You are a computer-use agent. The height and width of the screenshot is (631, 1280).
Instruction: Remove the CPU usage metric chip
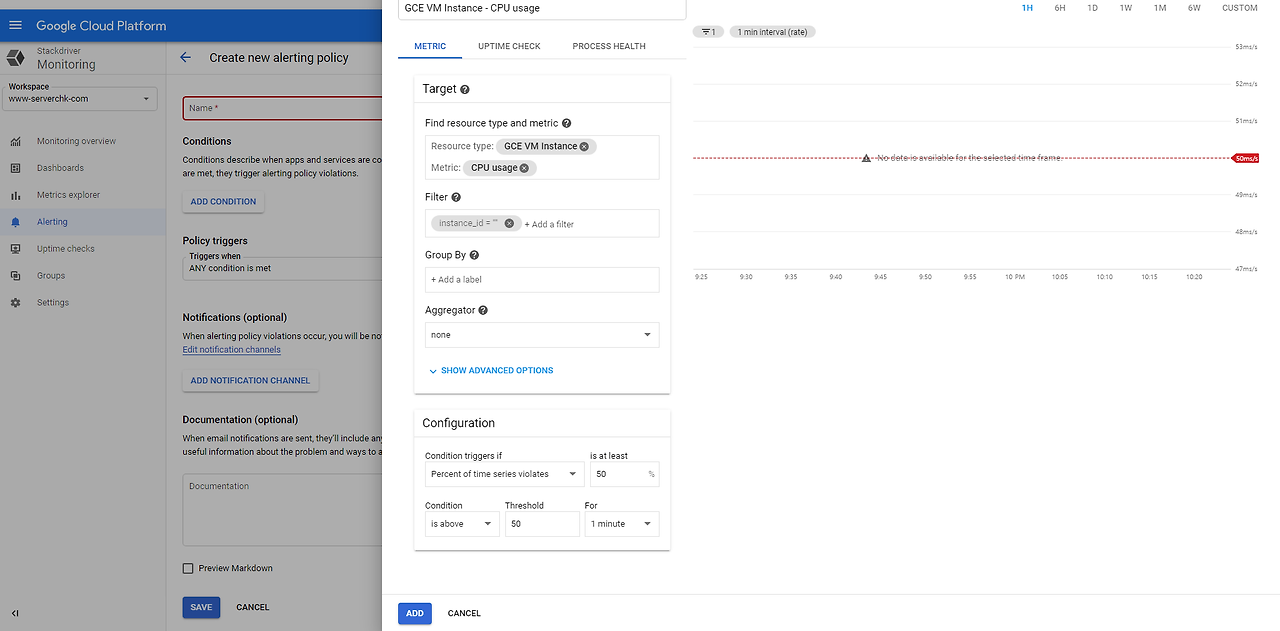pos(524,168)
